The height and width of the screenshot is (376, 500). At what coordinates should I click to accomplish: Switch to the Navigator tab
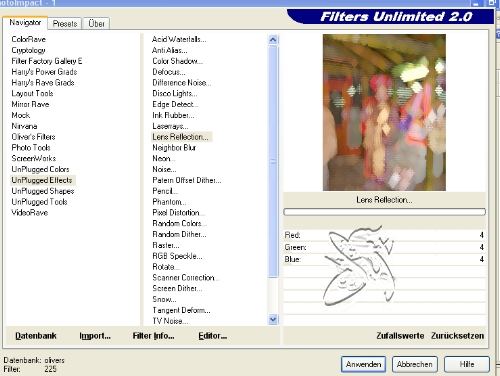pos(25,22)
